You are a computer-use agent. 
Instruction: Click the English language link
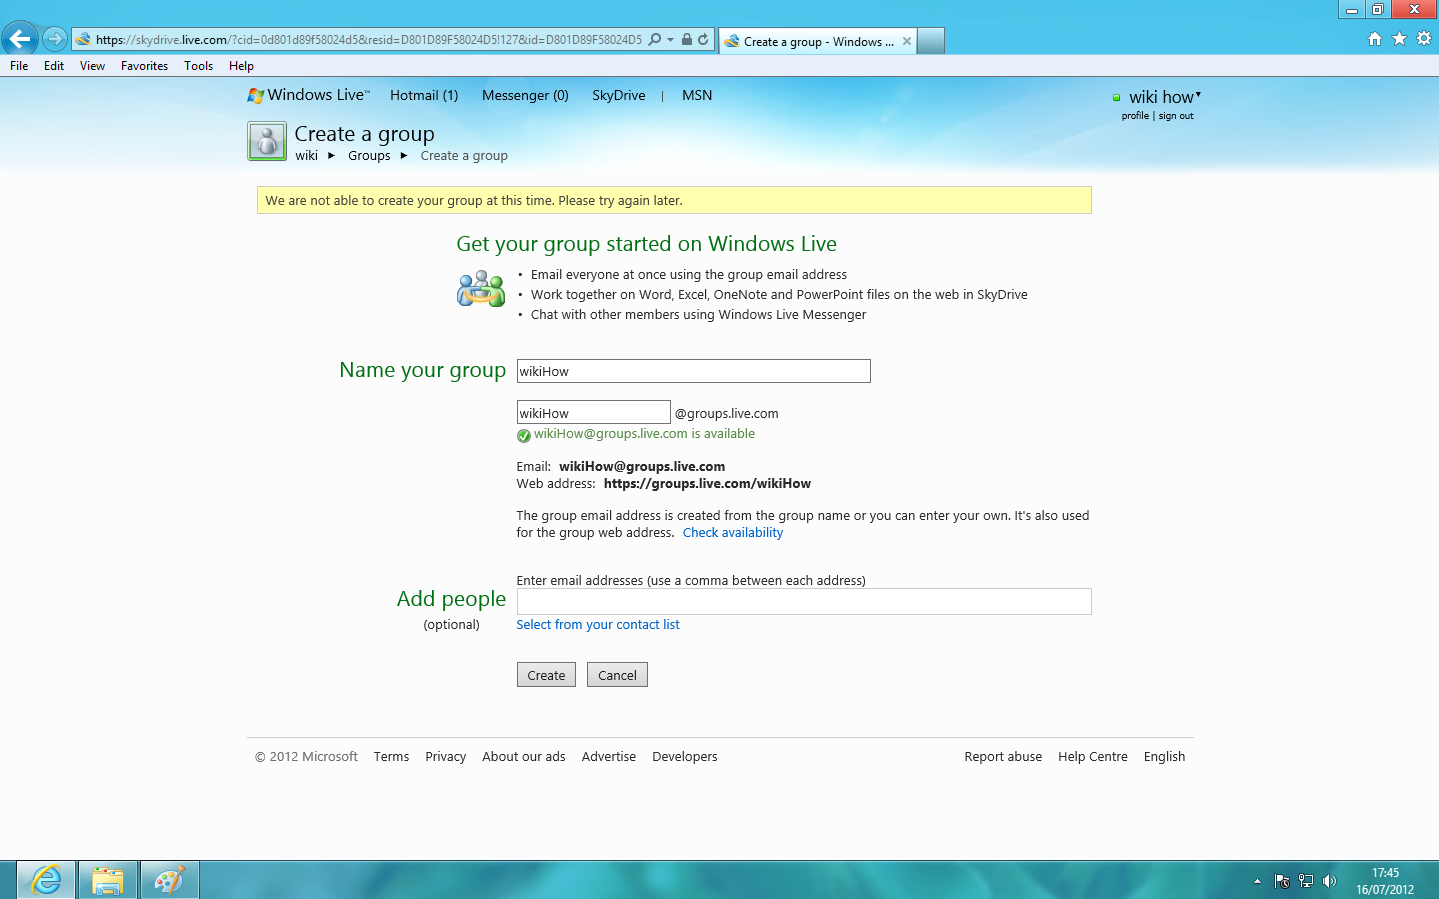click(x=1164, y=756)
